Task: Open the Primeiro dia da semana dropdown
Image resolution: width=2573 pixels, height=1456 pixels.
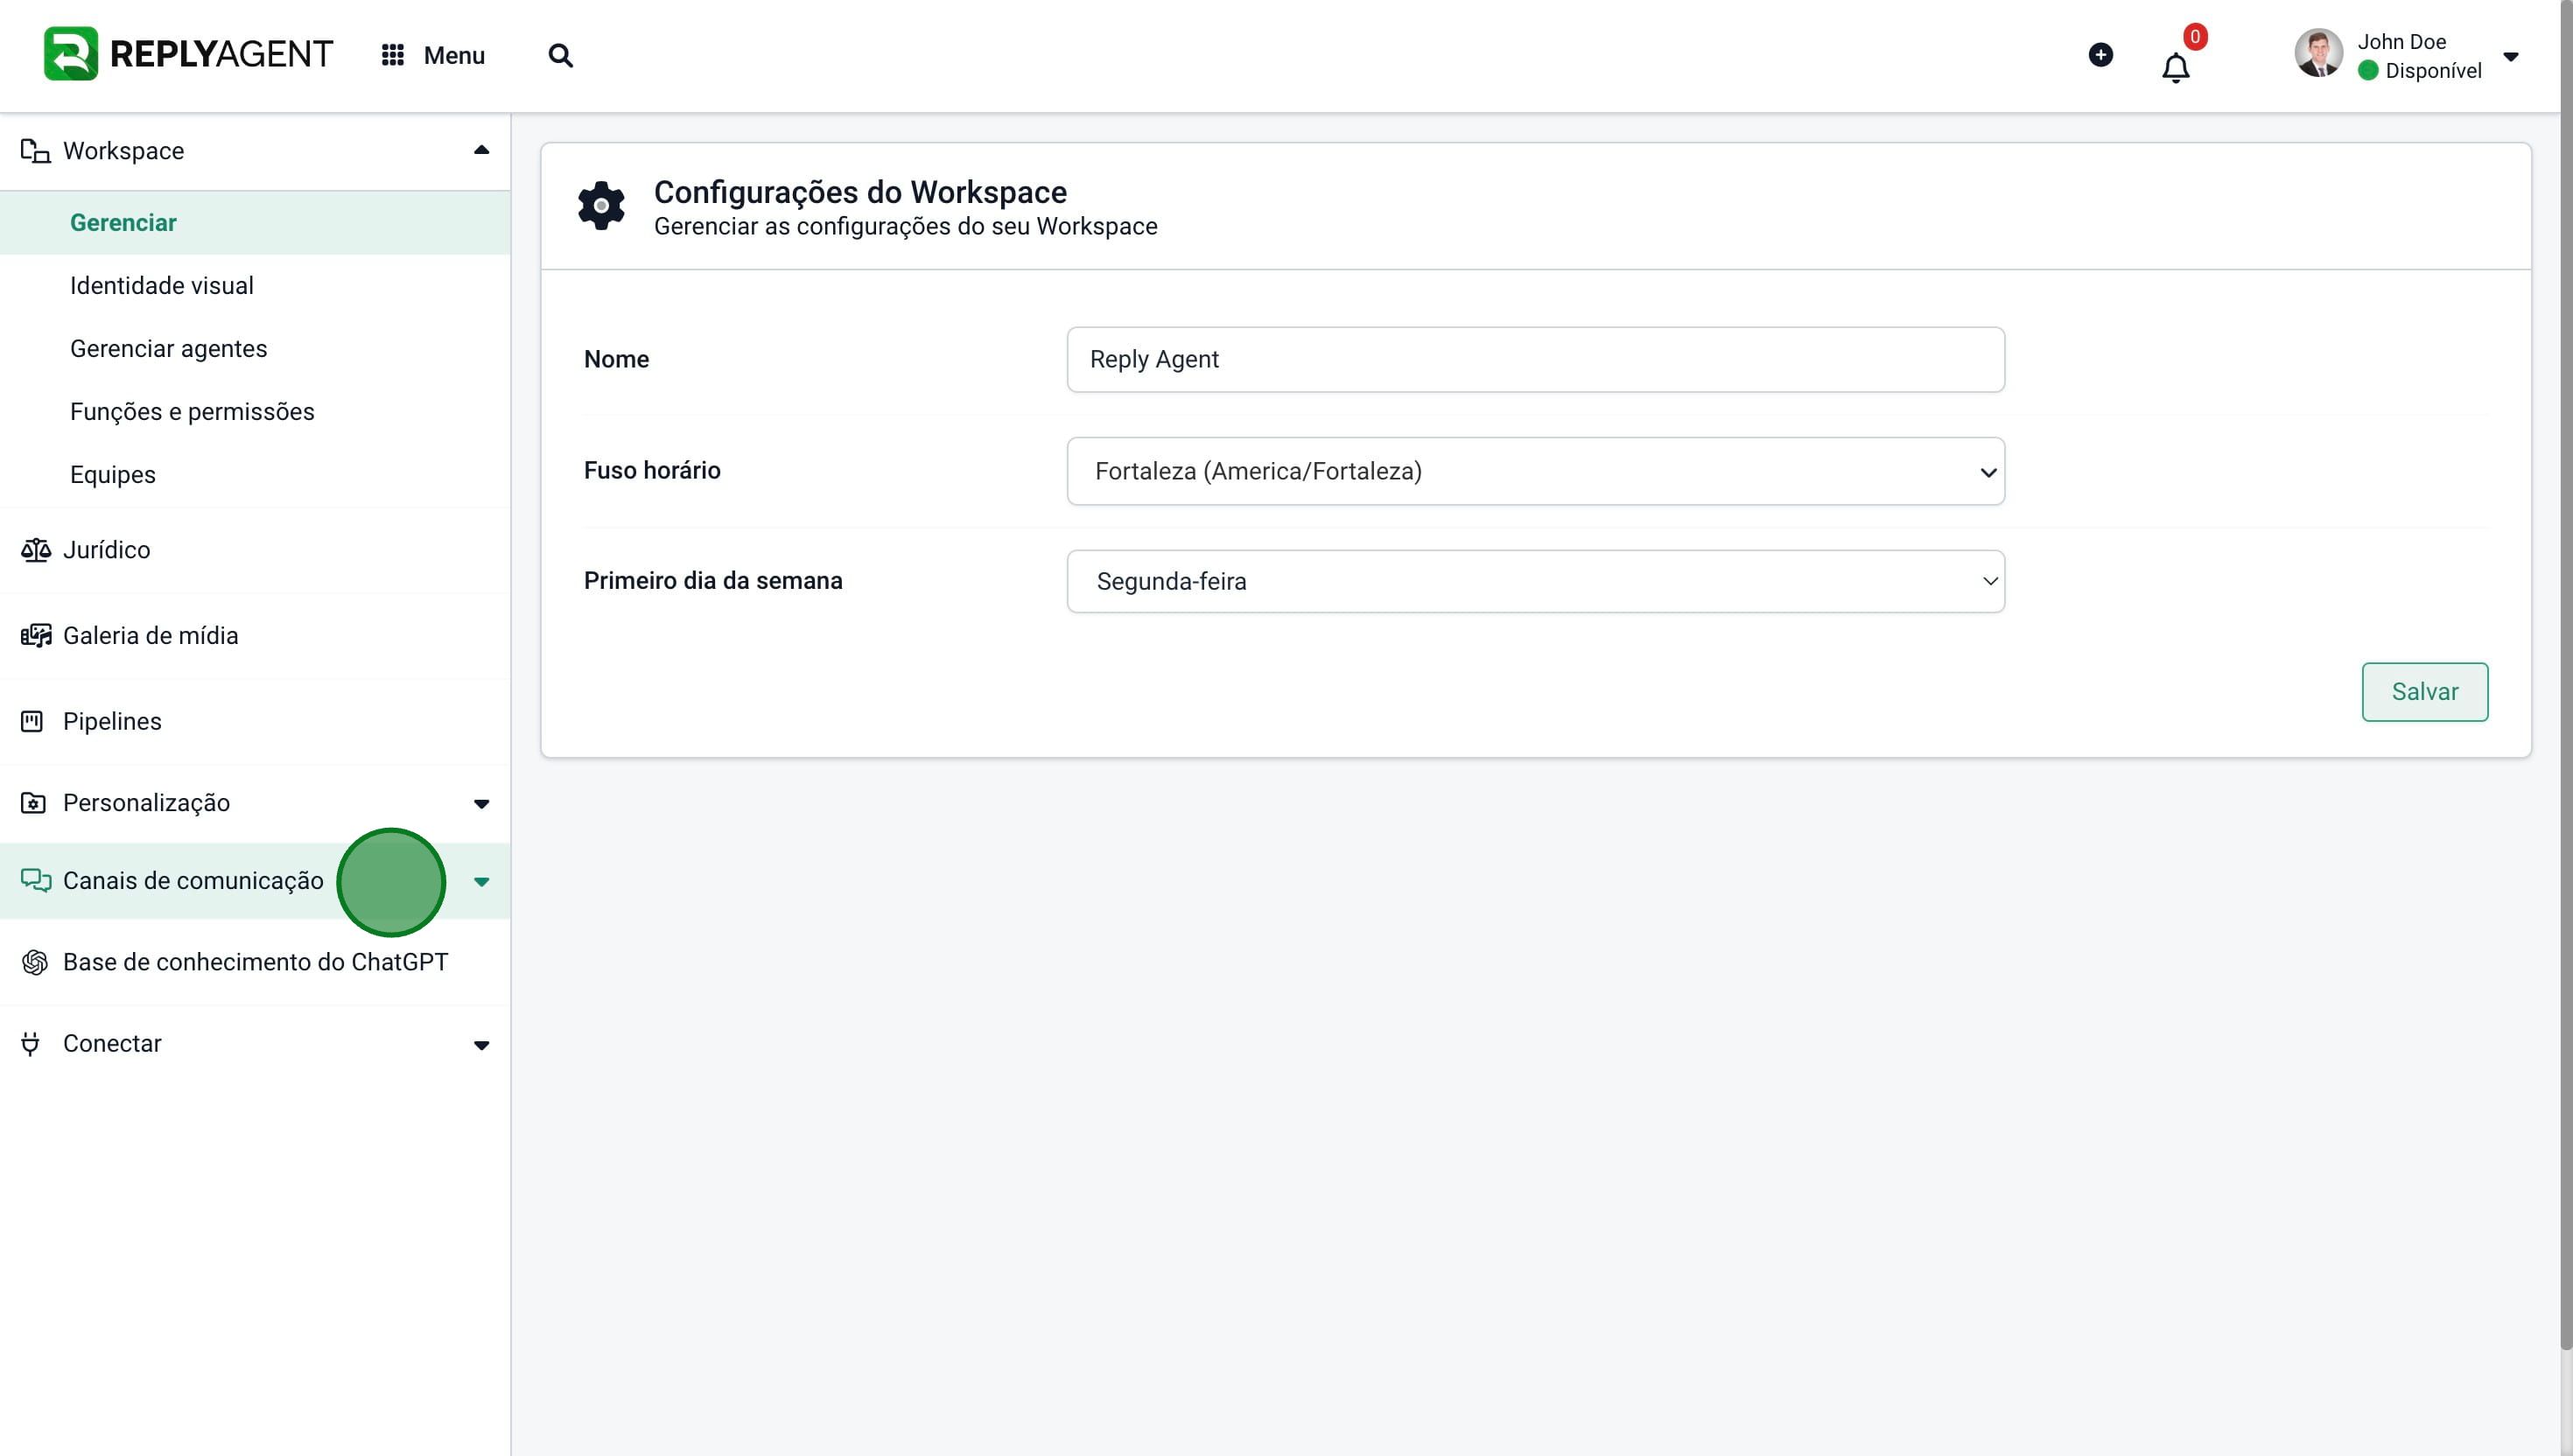Action: (x=1535, y=581)
